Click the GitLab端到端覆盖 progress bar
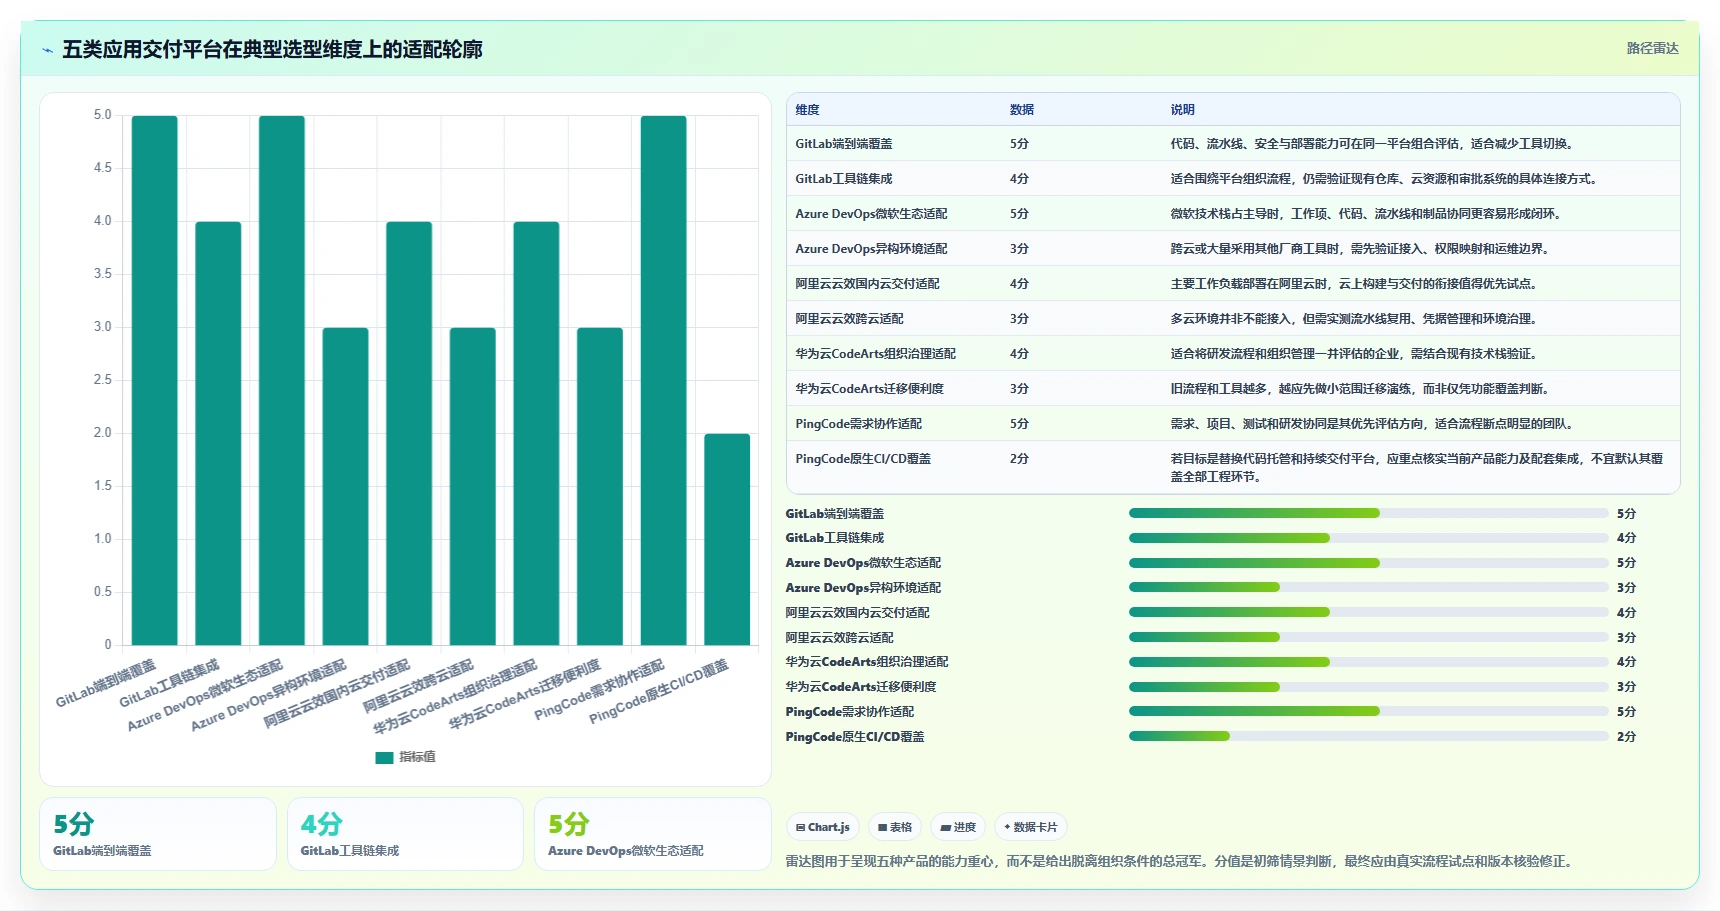The width and height of the screenshot is (1720, 911). (x=1368, y=513)
